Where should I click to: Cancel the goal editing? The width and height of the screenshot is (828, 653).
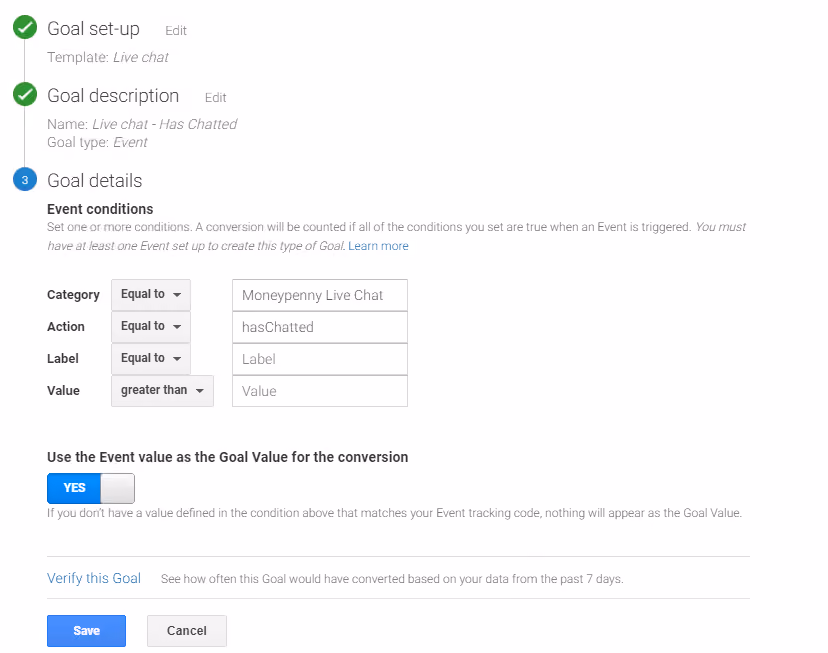[x=187, y=631]
